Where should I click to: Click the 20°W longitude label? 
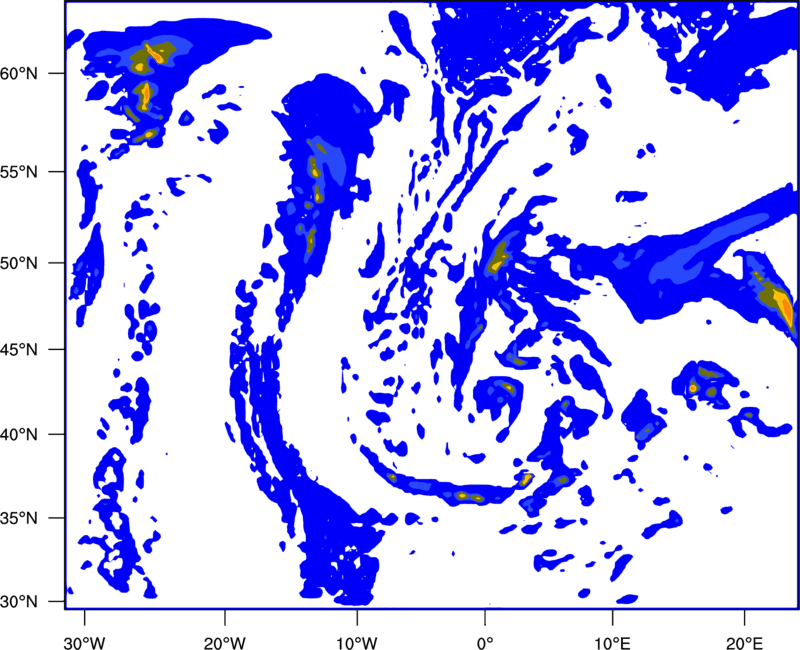pos(224,643)
